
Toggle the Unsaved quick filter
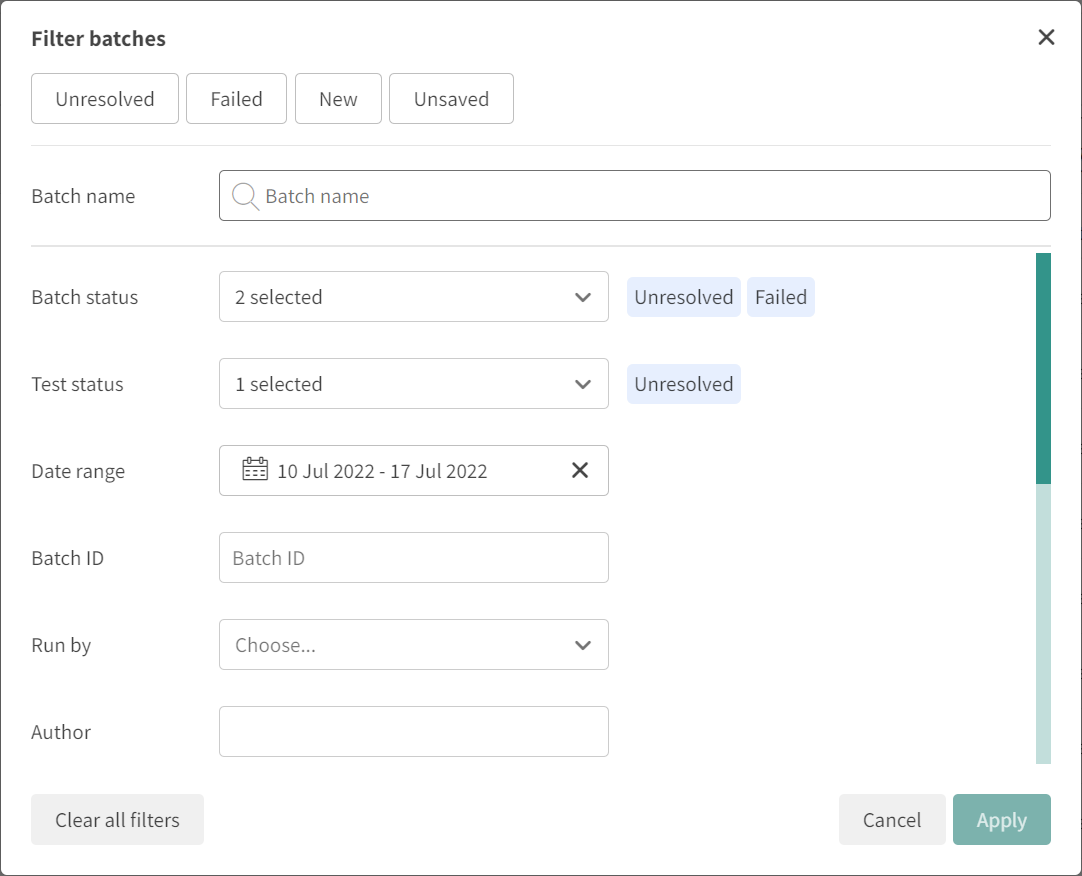tap(451, 99)
